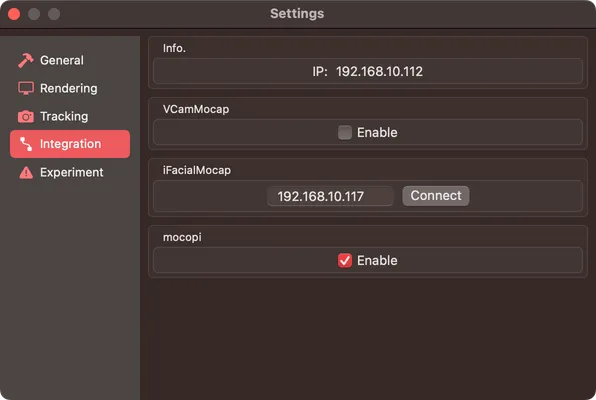This screenshot has height=400, width=596.
Task: Select the Integration label in the sidebar
Action: 71,144
